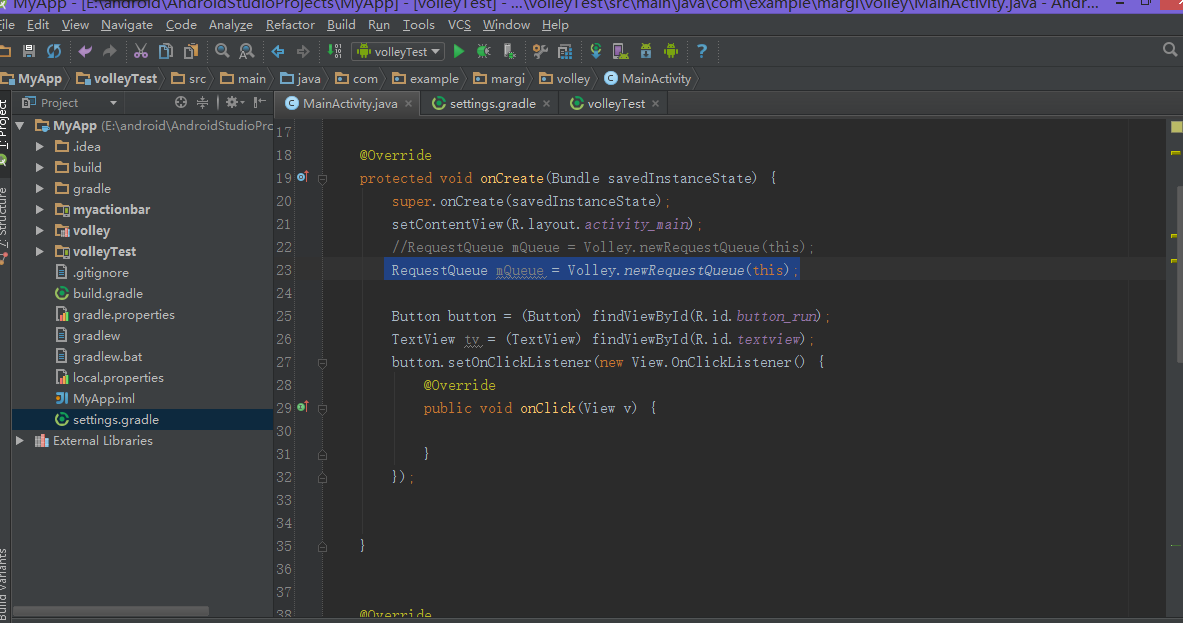Image resolution: width=1183 pixels, height=623 pixels.
Task: Click the override gutter marker at line 19
Action: [x=302, y=177]
